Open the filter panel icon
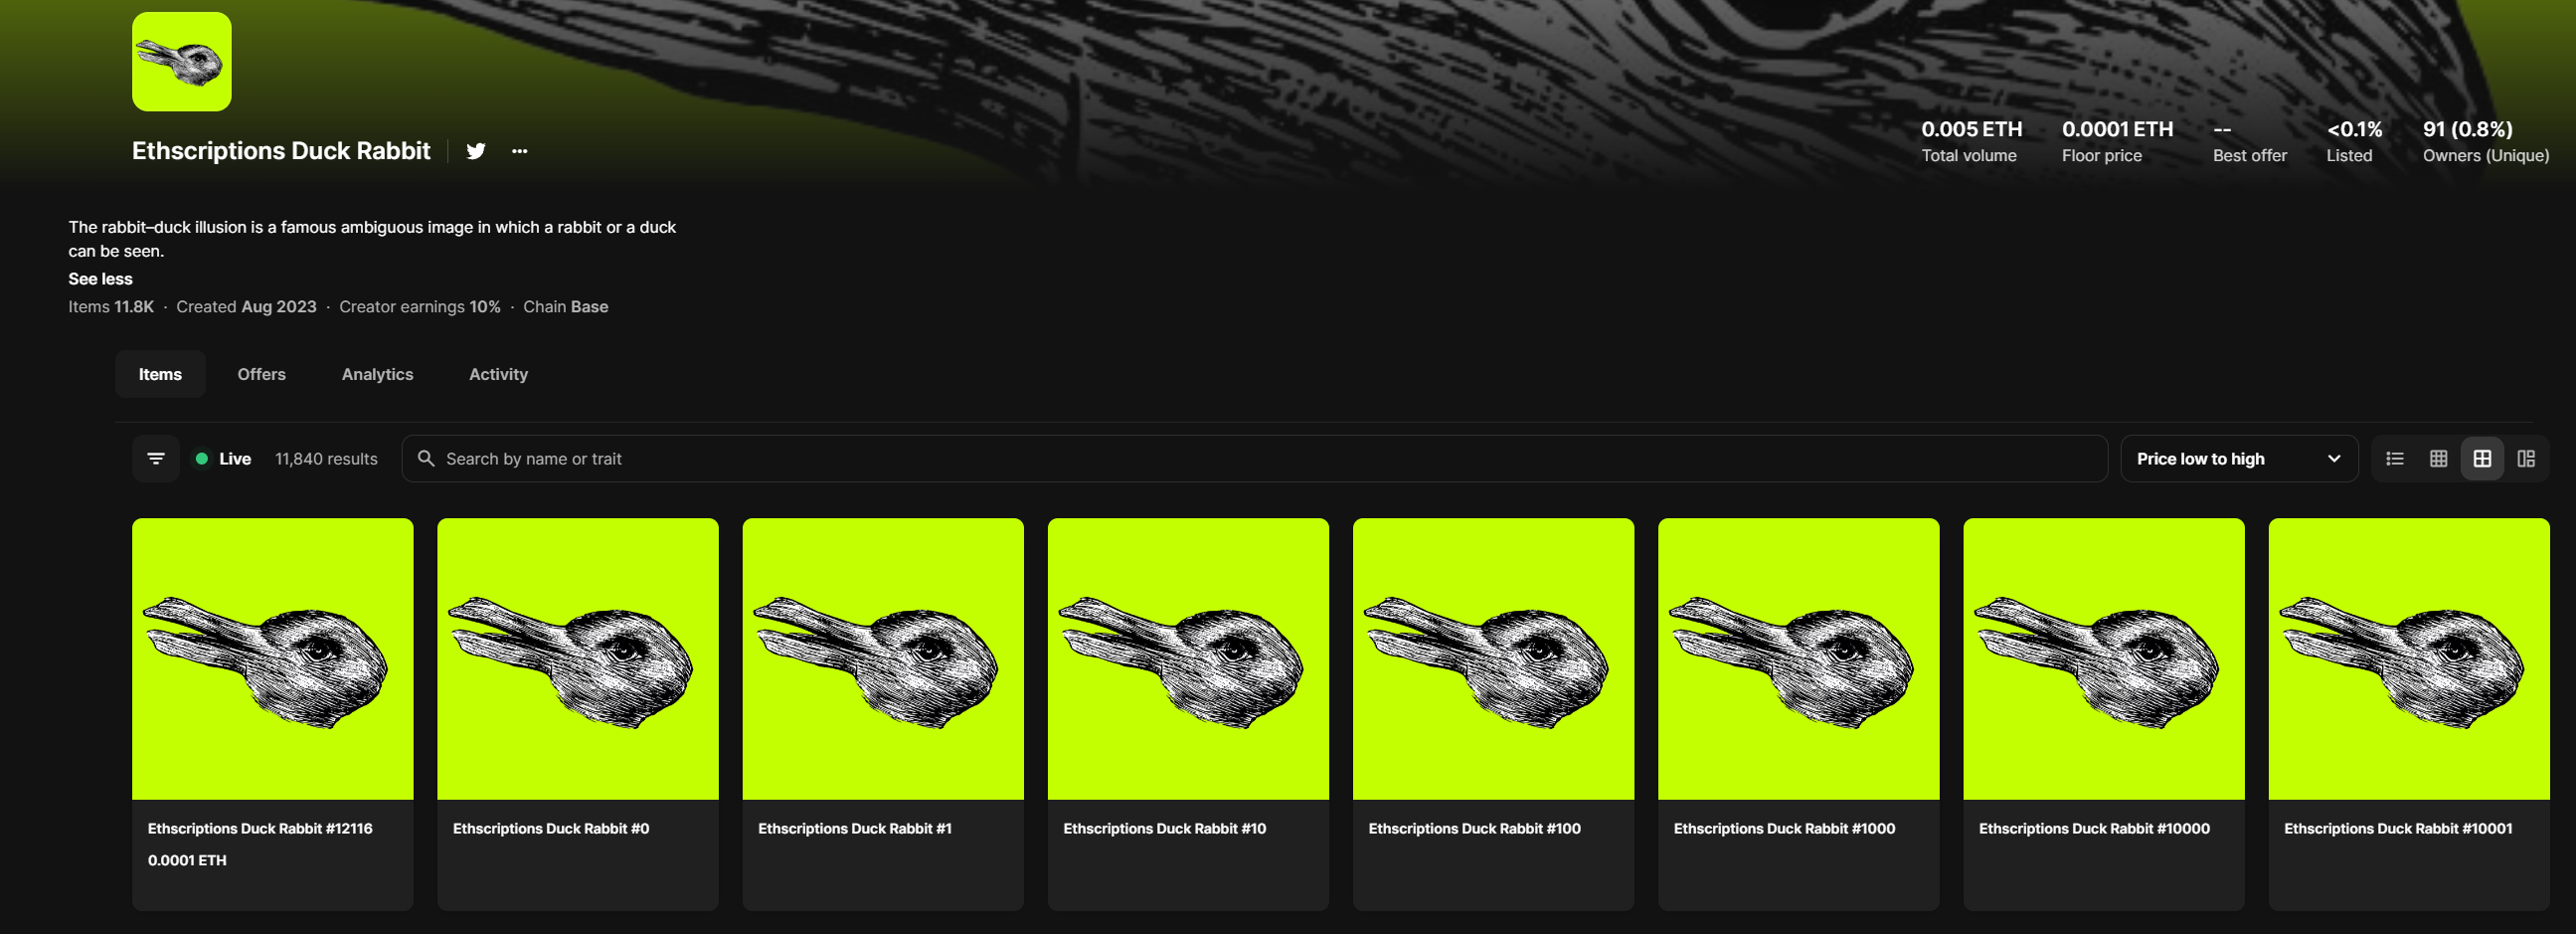Screen dimensions: 2576x934 156,459
